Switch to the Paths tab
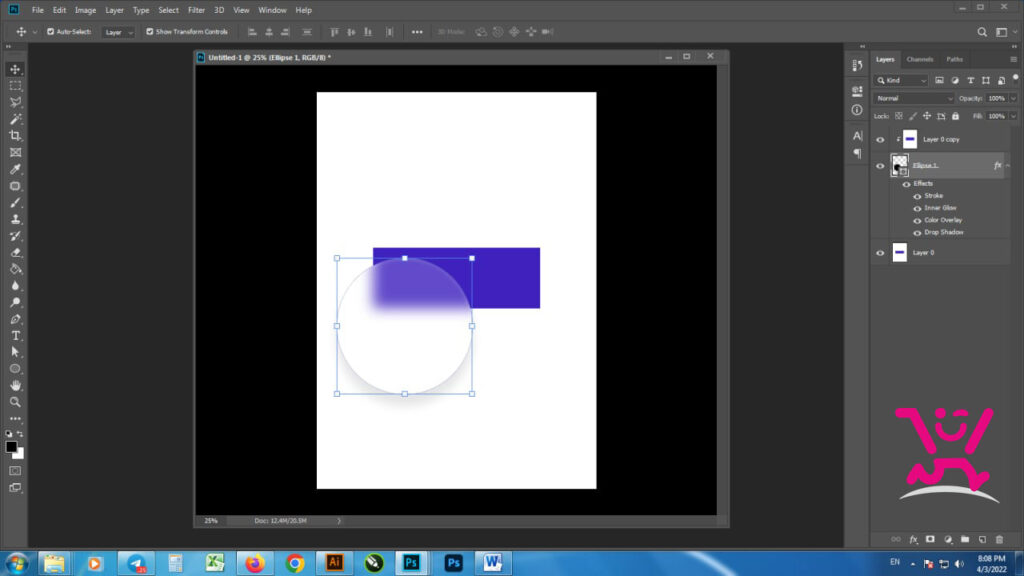This screenshot has width=1024, height=576. click(954, 59)
